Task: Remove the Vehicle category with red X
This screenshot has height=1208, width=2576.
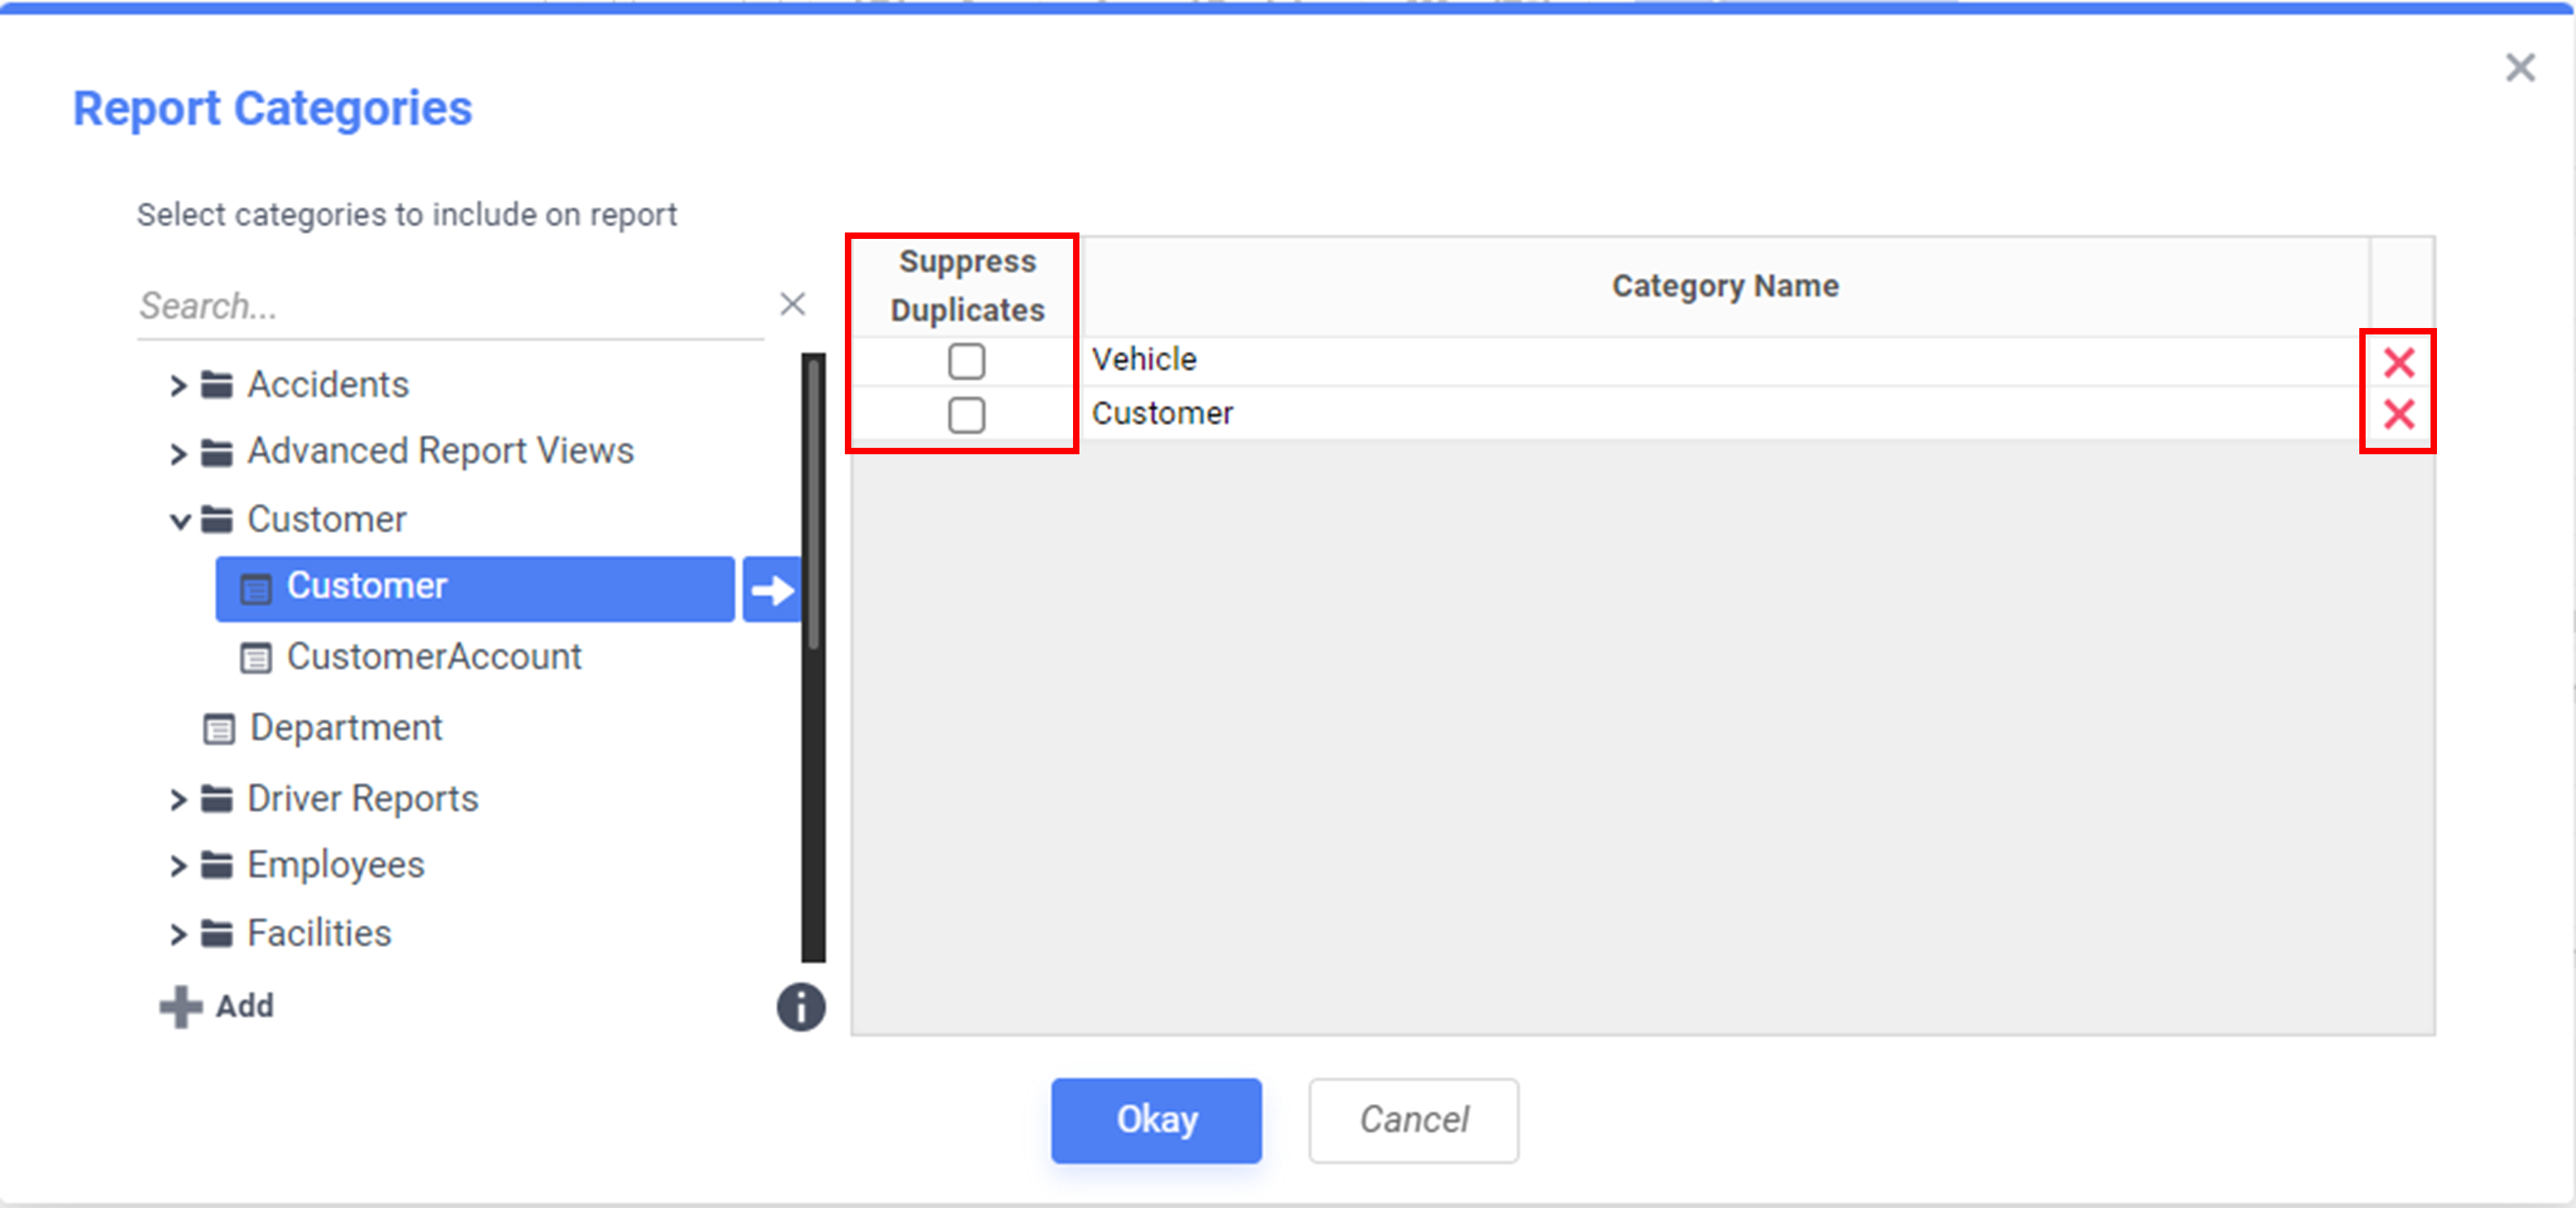Action: point(2398,362)
